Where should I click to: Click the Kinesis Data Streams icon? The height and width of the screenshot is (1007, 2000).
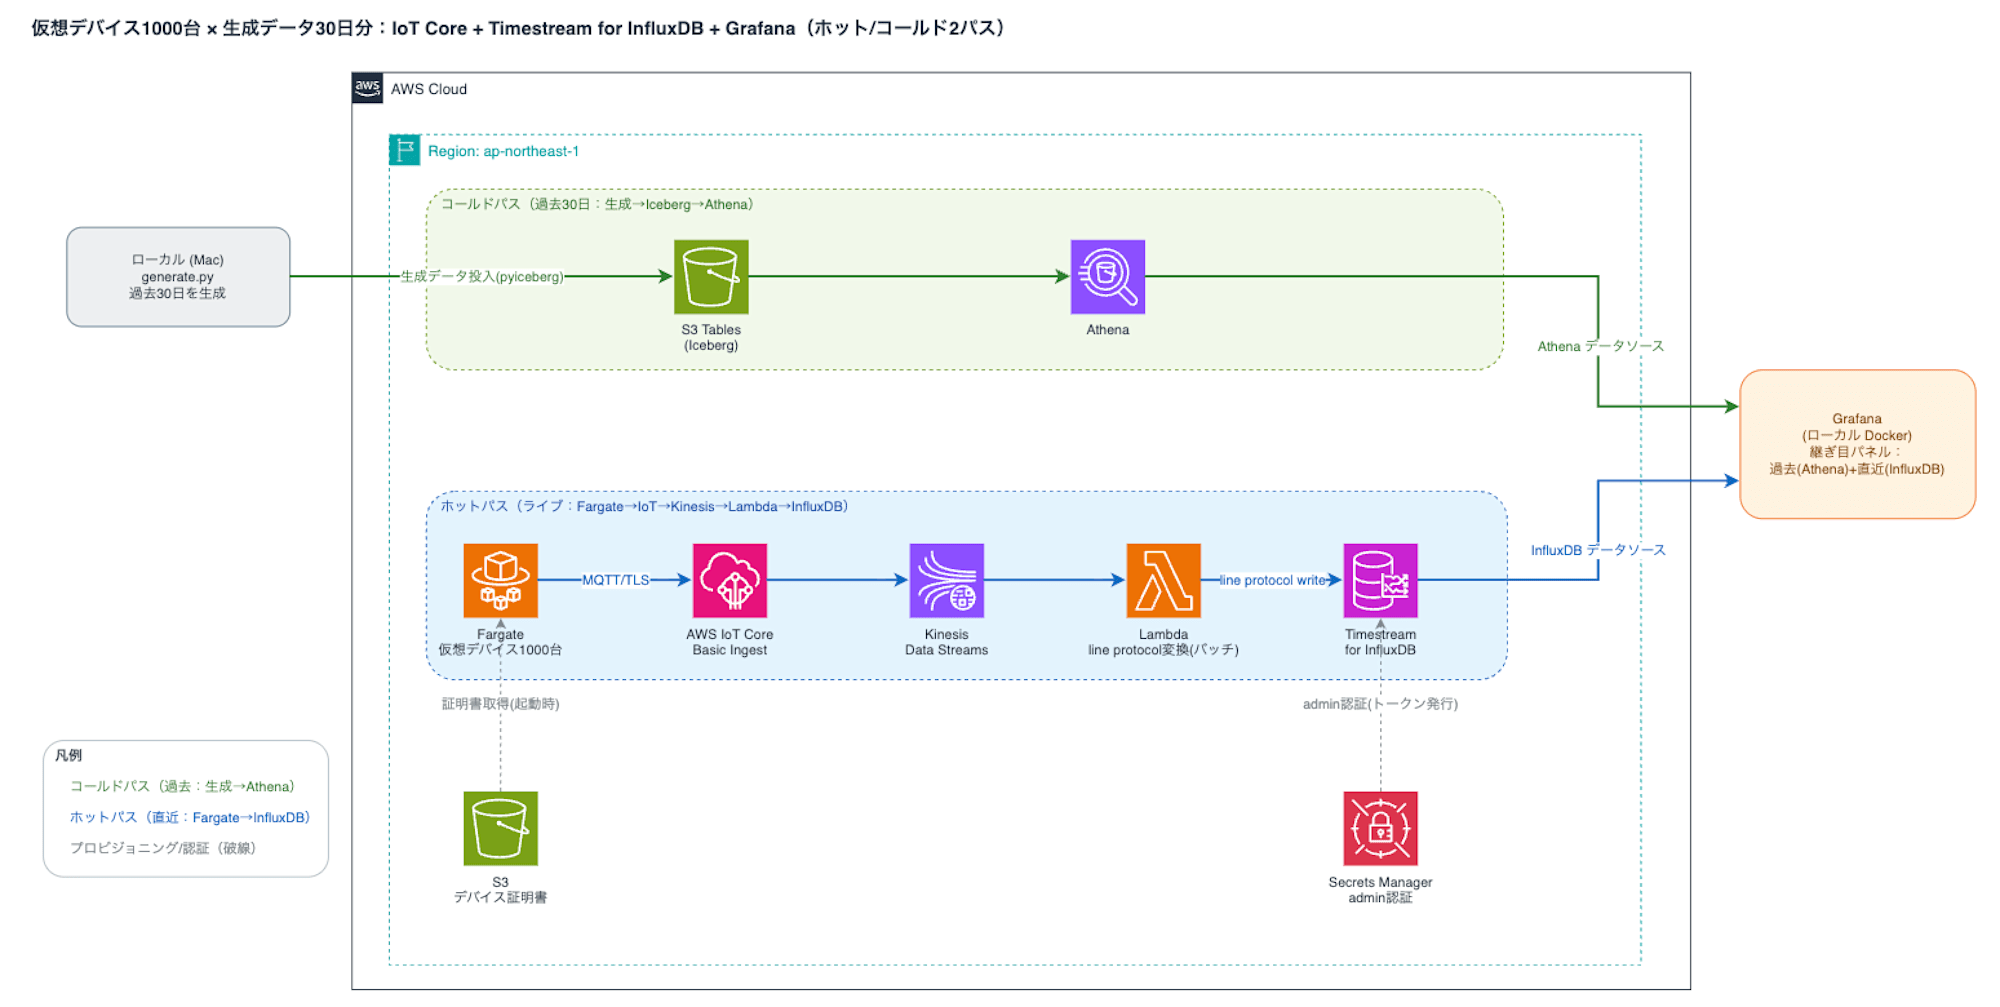(947, 581)
